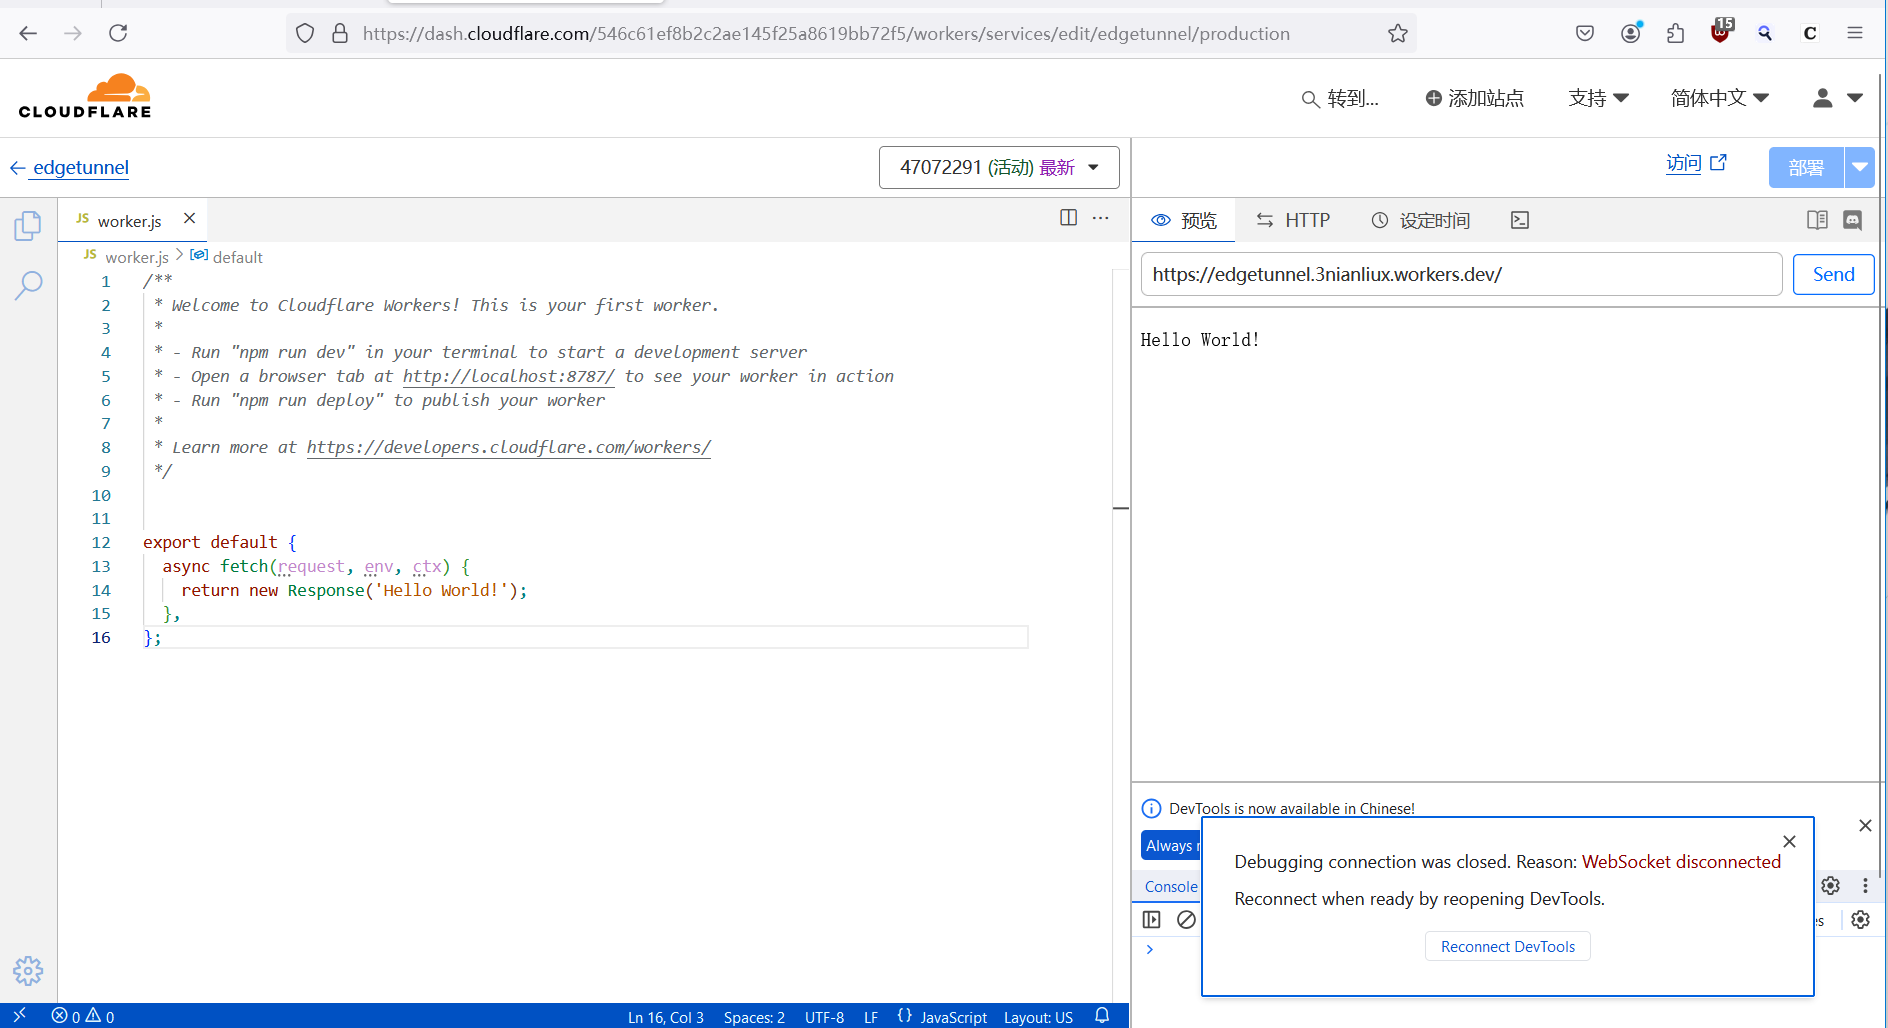Click the default symbol in breadcrumb
1888x1028 pixels.
point(237,257)
